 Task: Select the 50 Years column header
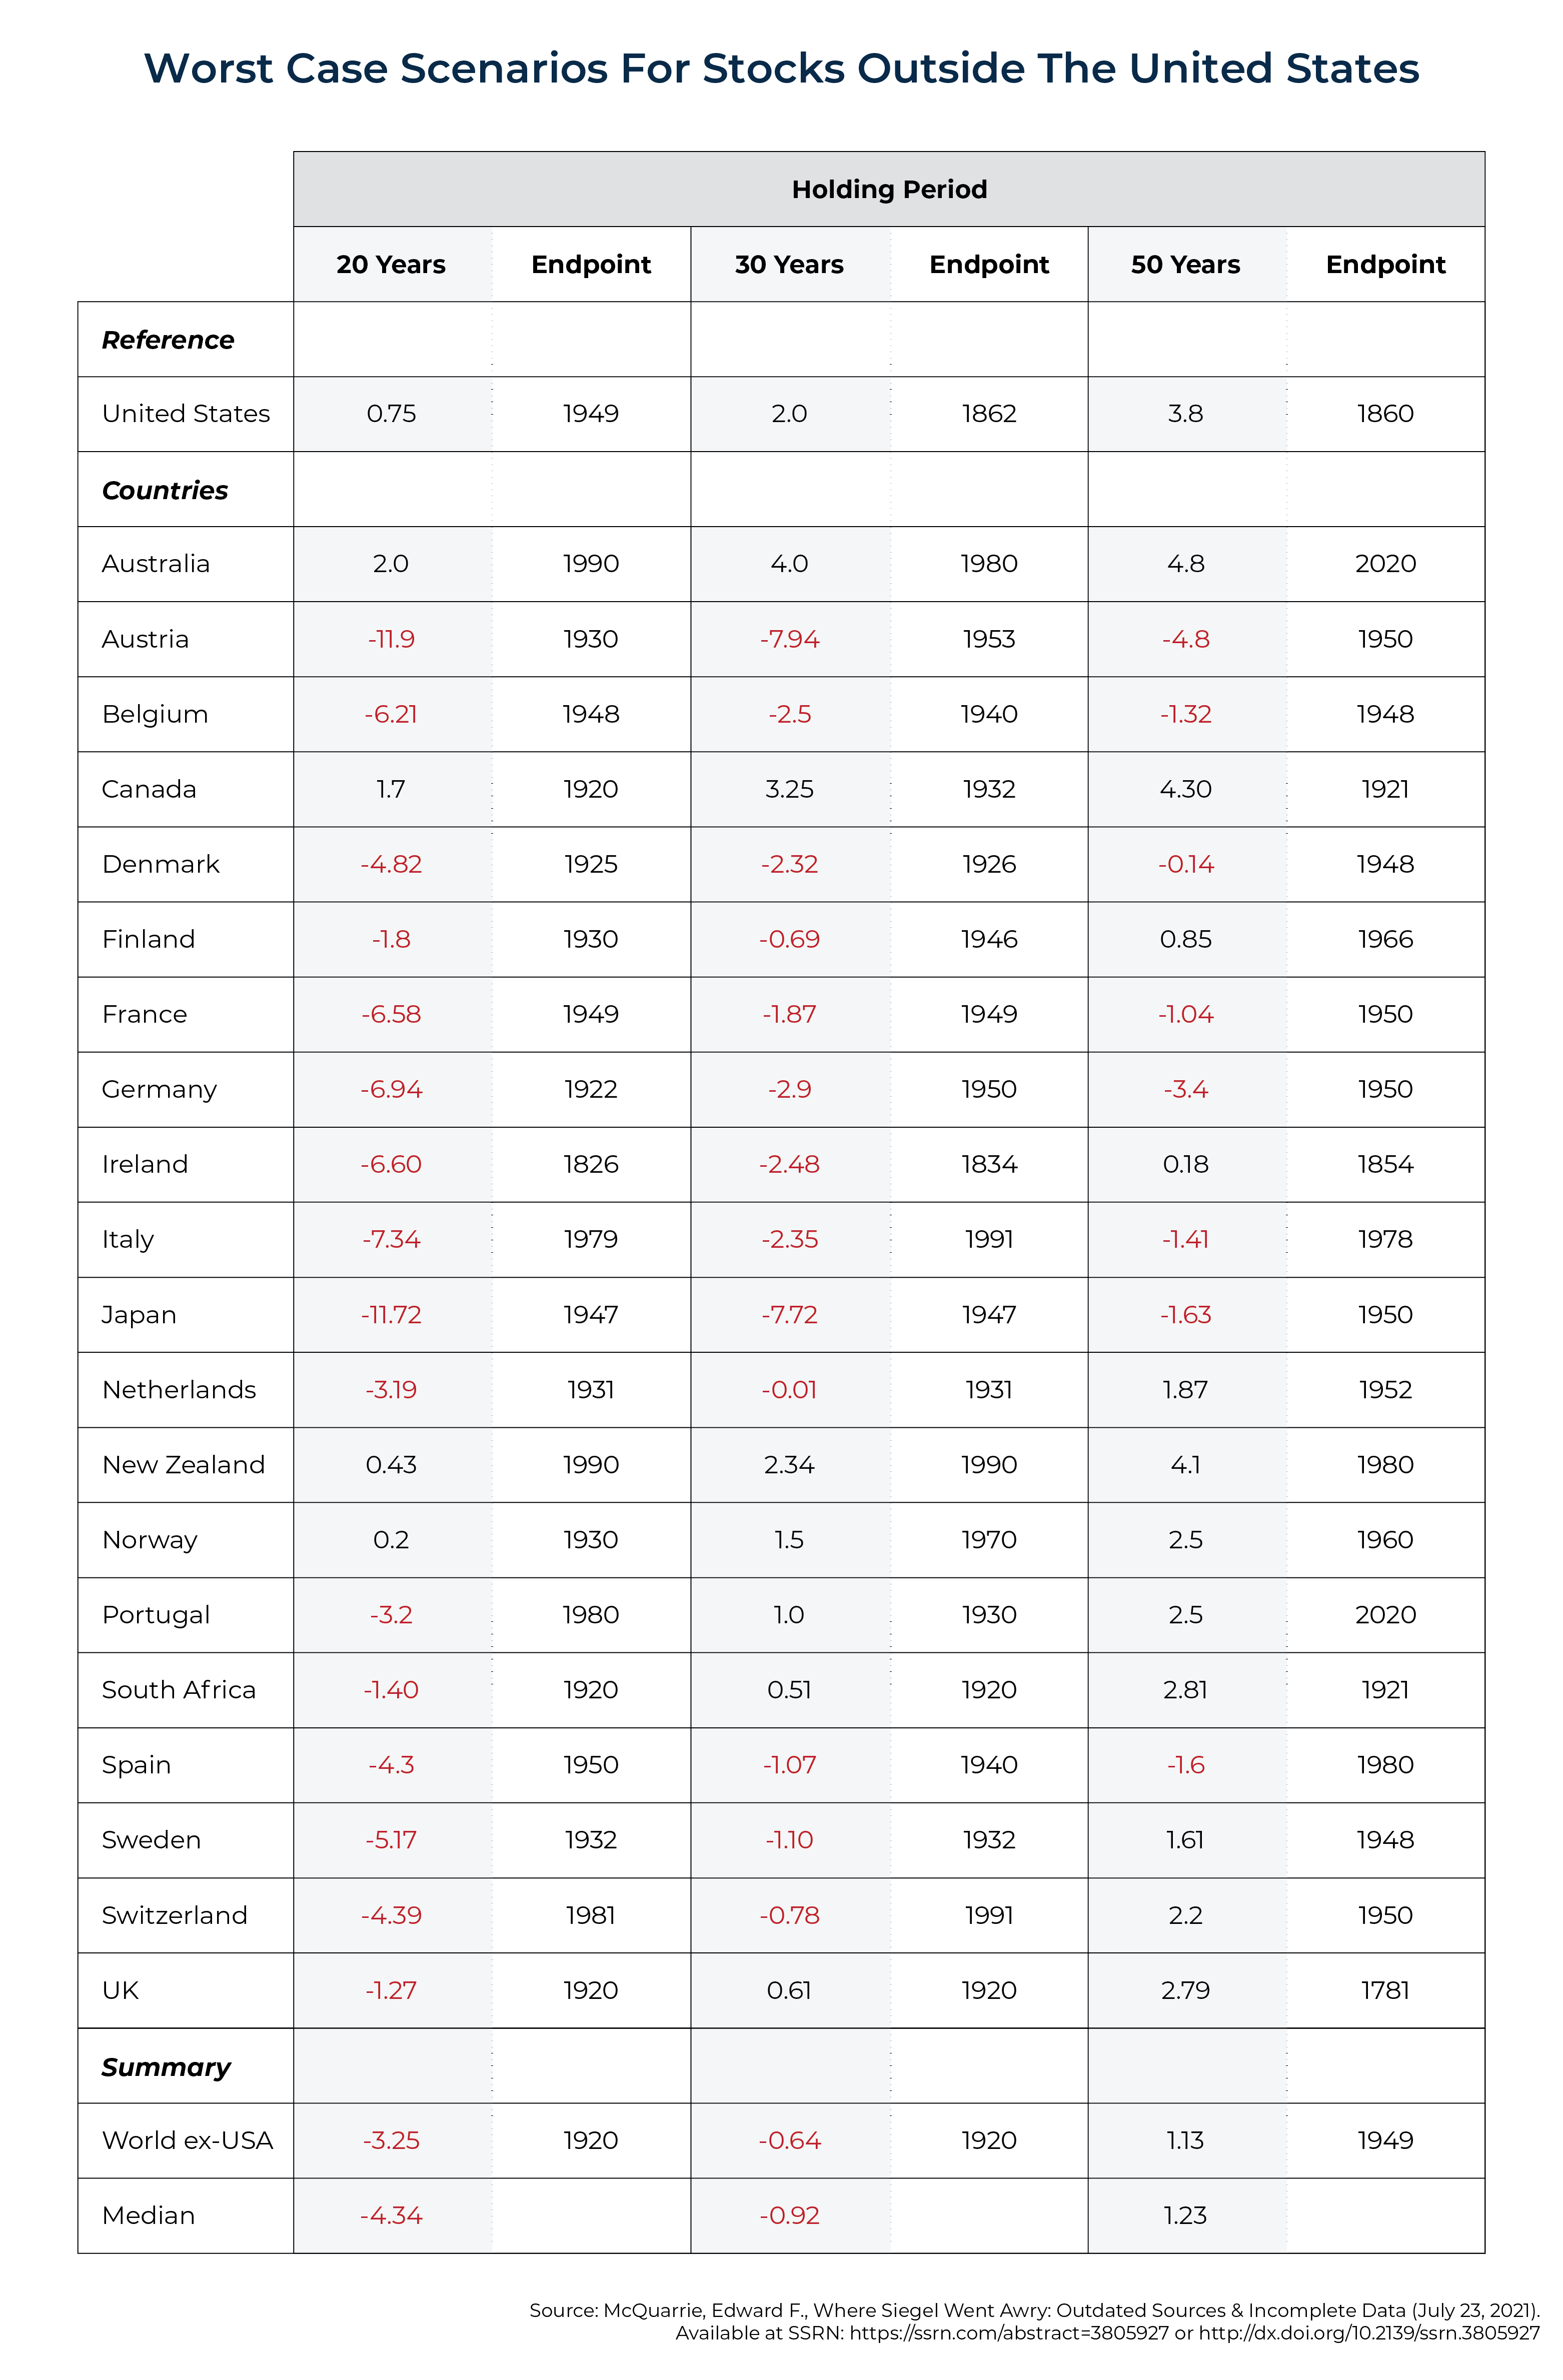click(1185, 264)
